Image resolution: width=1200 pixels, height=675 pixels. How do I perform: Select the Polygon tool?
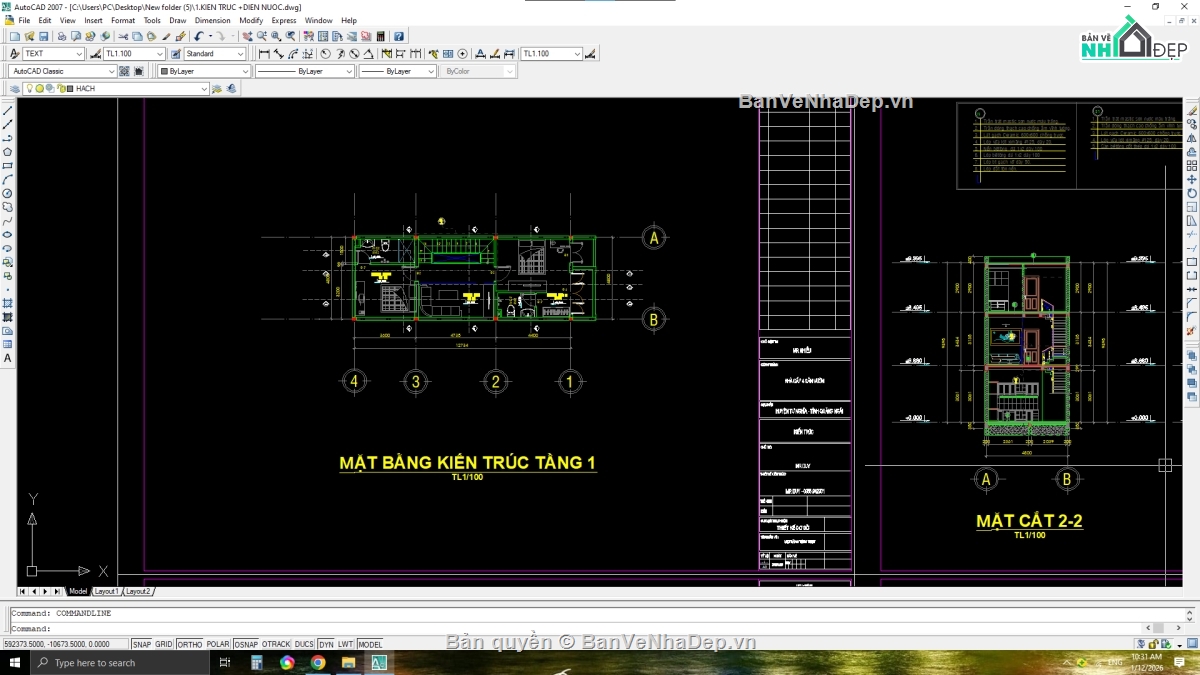tap(9, 151)
